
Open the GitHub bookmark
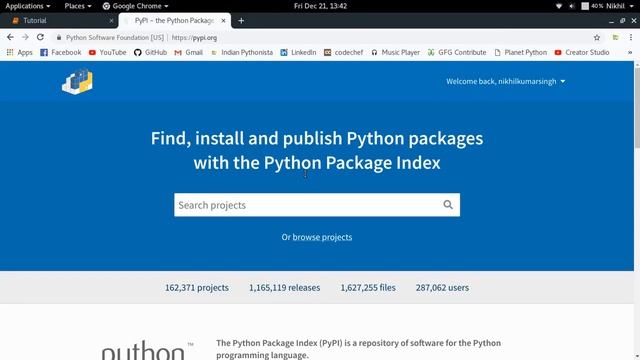click(151, 52)
